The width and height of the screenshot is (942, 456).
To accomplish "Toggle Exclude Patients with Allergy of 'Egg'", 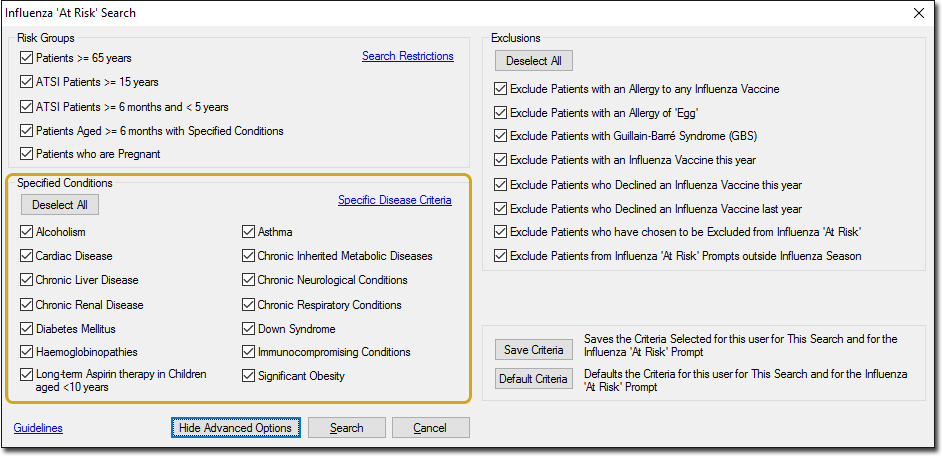I will [501, 112].
